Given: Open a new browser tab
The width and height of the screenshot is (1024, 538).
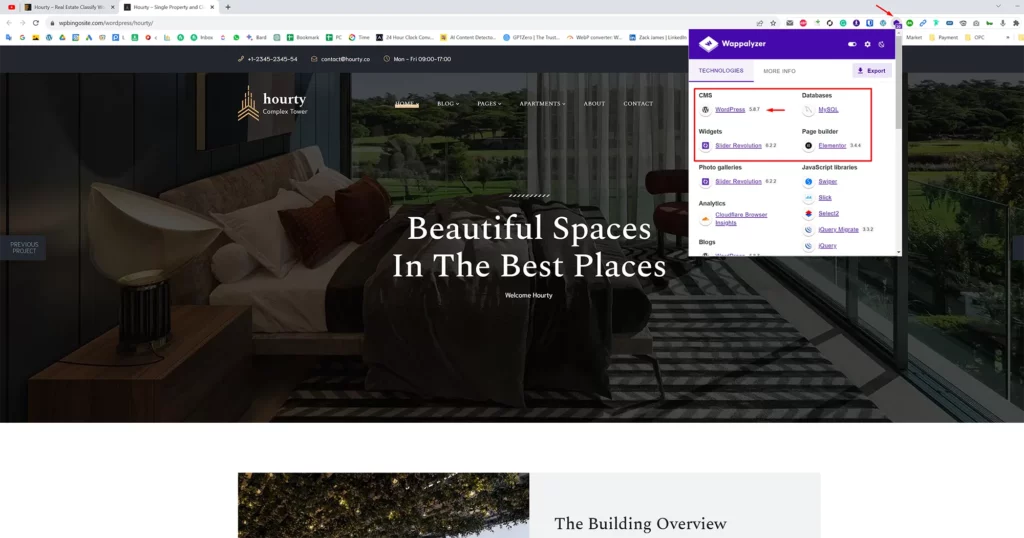Looking at the screenshot, I should 228,7.
